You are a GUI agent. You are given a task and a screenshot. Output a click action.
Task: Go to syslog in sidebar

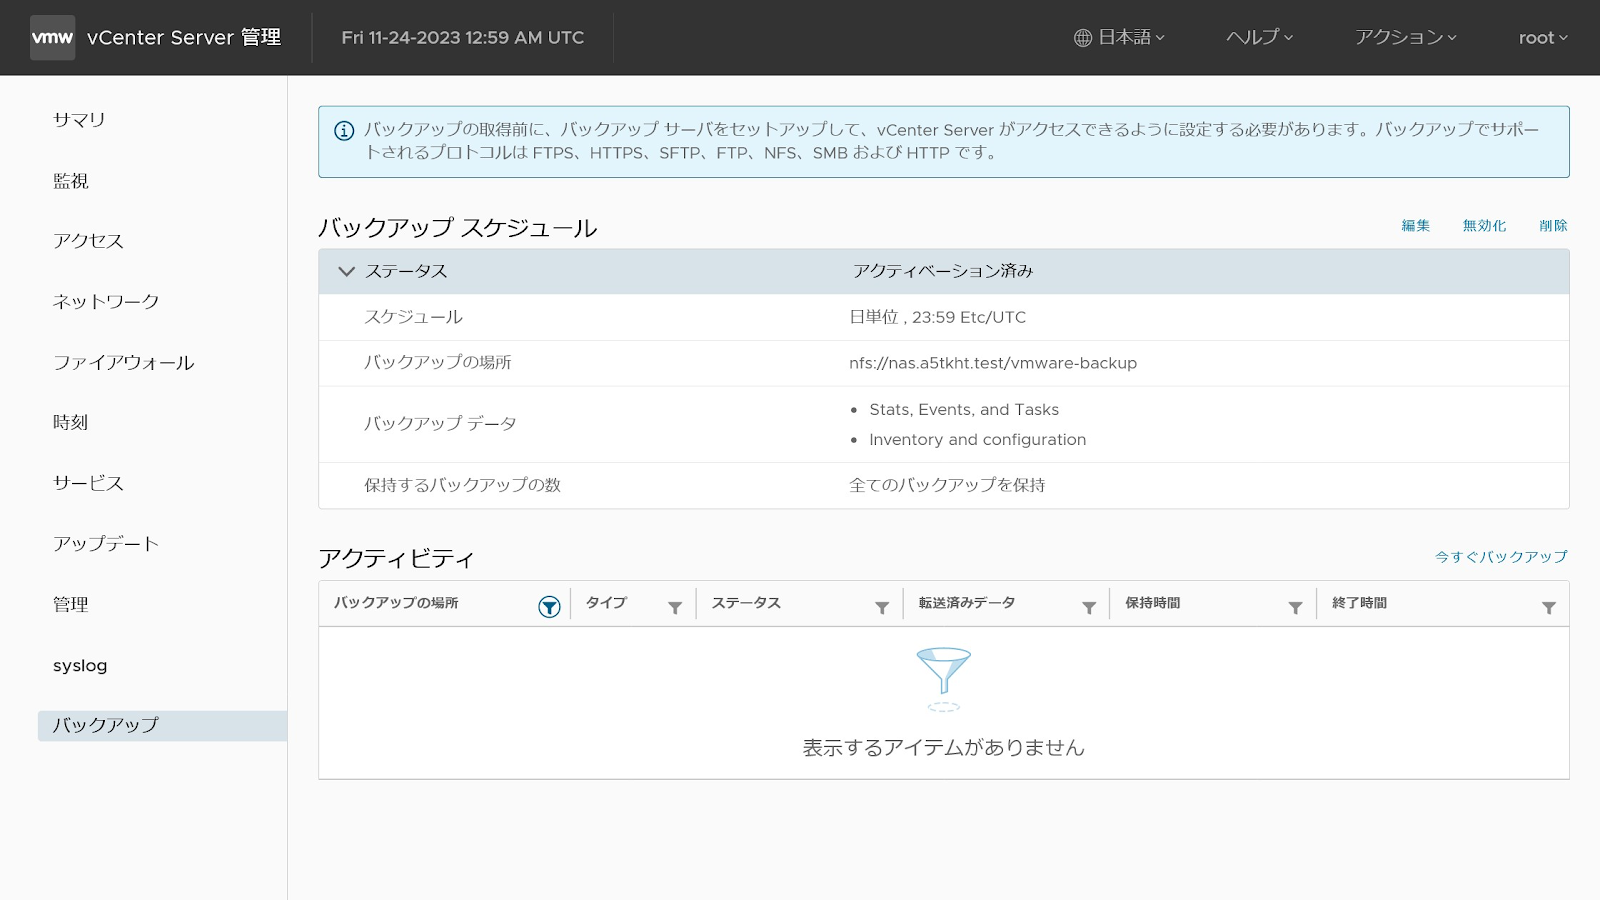[x=80, y=666]
